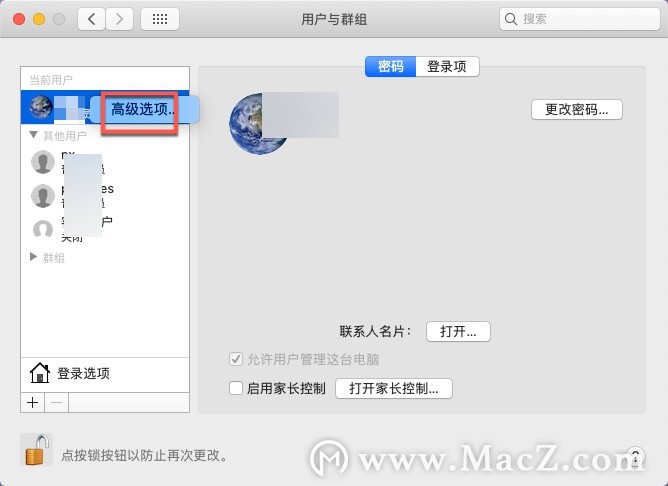Click the lock icon to prevent changes

pyautogui.click(x=36, y=449)
